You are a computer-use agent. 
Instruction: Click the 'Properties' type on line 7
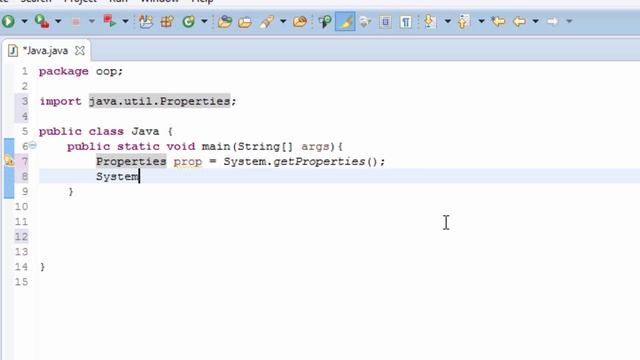click(131, 162)
